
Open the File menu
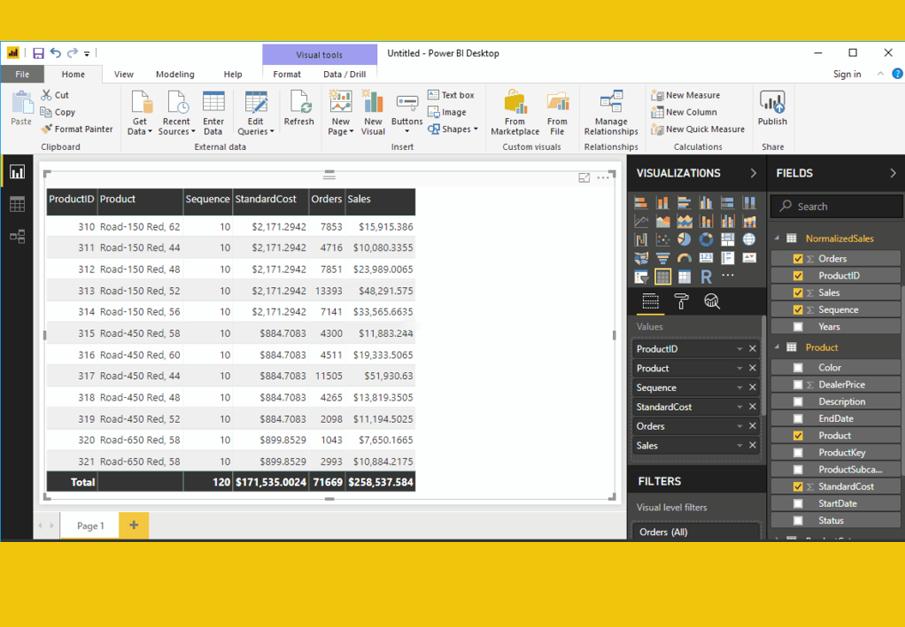click(23, 74)
